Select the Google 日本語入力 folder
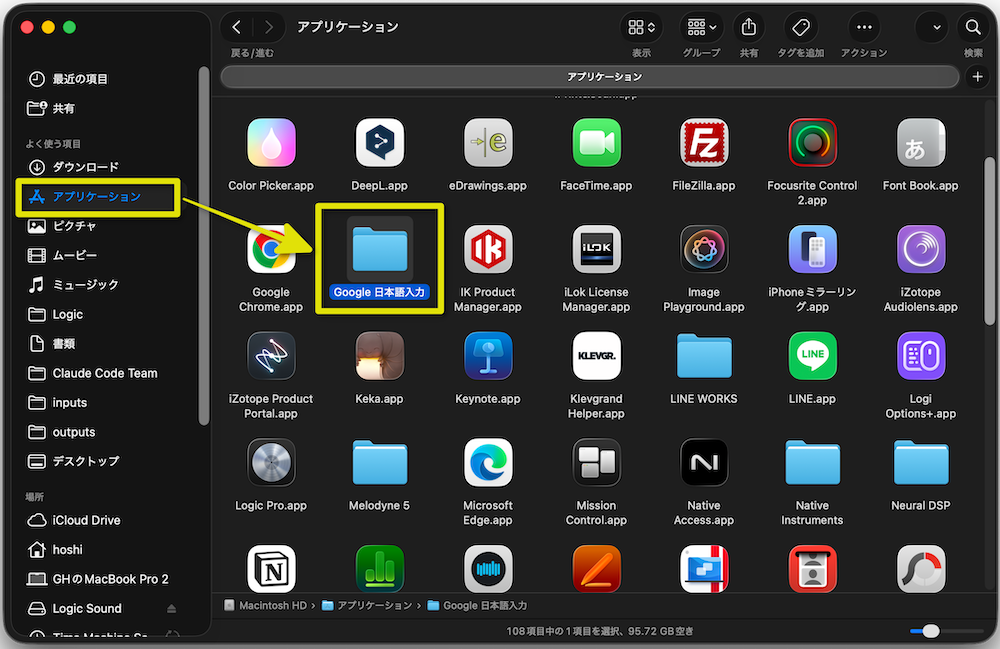The image size is (1000, 649). tap(379, 249)
